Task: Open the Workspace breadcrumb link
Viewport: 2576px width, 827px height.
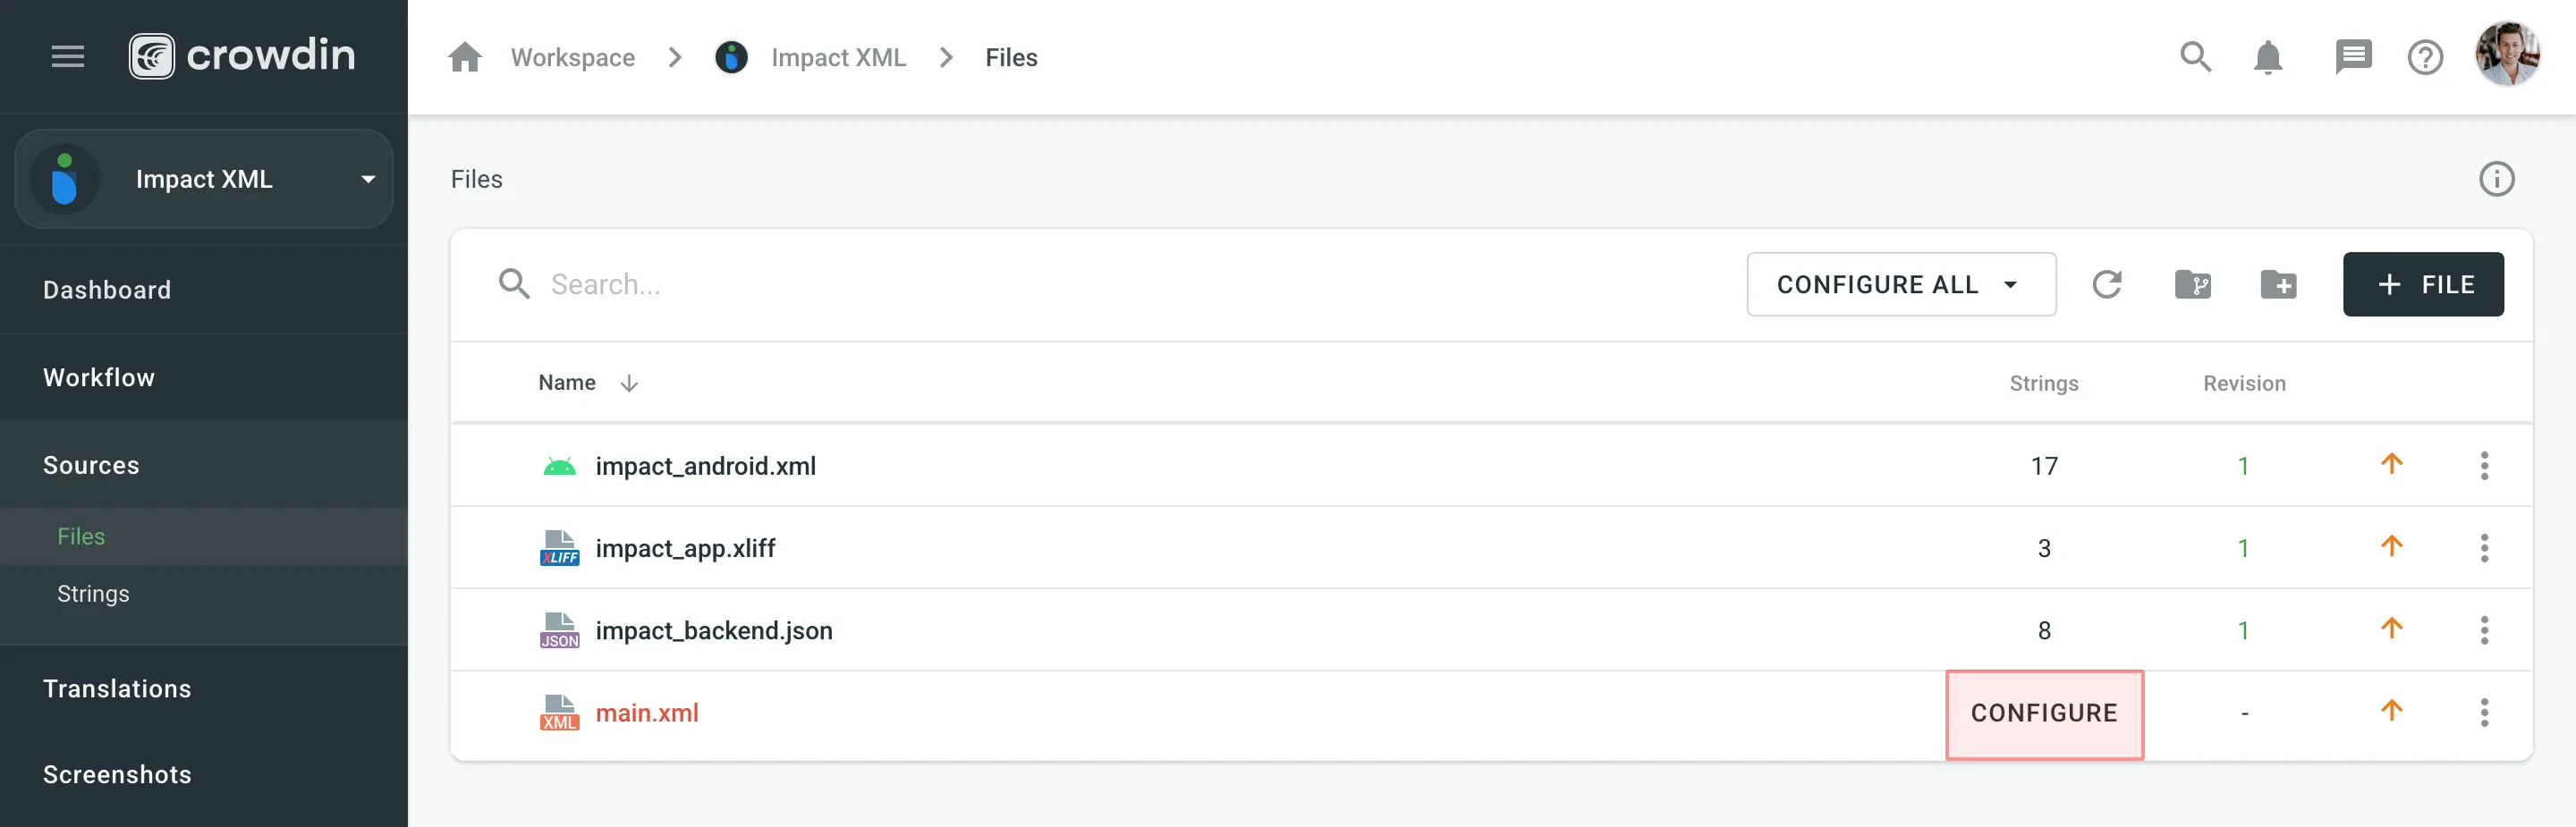Action: [572, 57]
